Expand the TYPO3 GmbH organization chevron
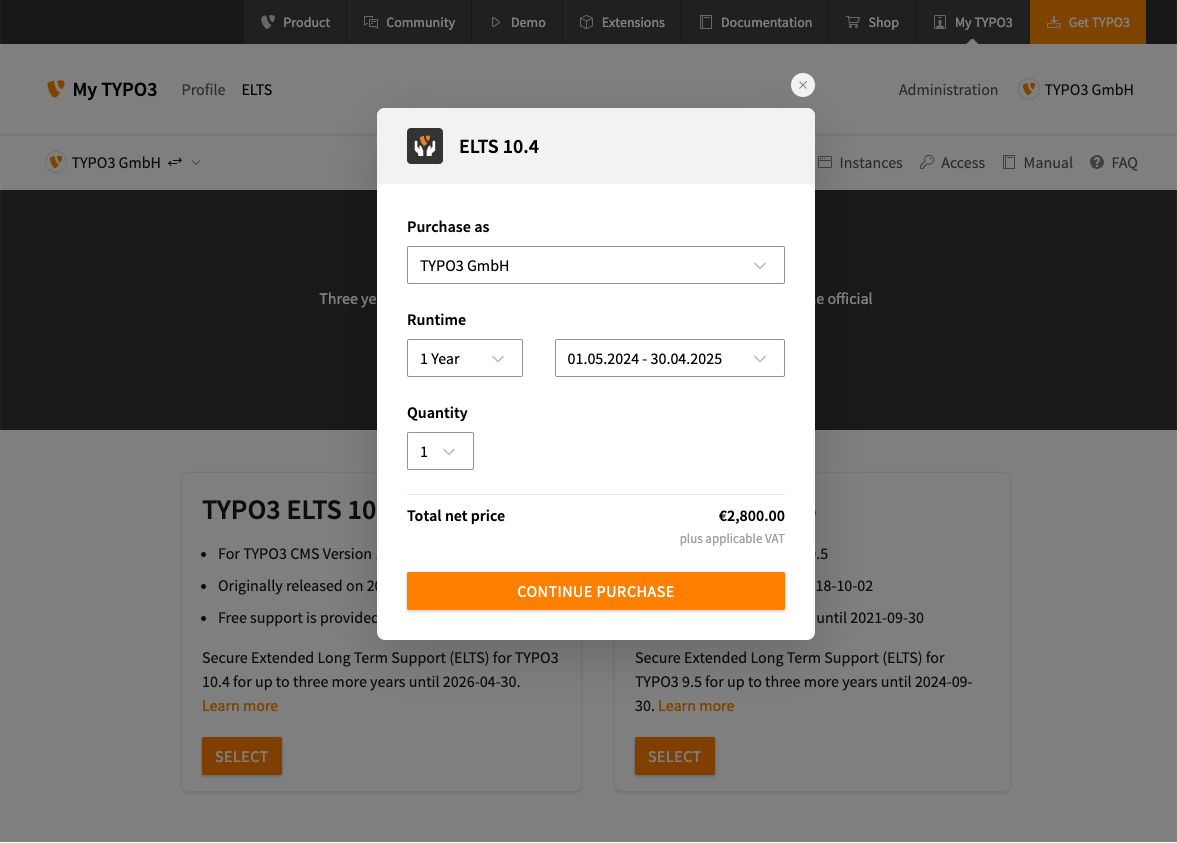 coord(196,162)
